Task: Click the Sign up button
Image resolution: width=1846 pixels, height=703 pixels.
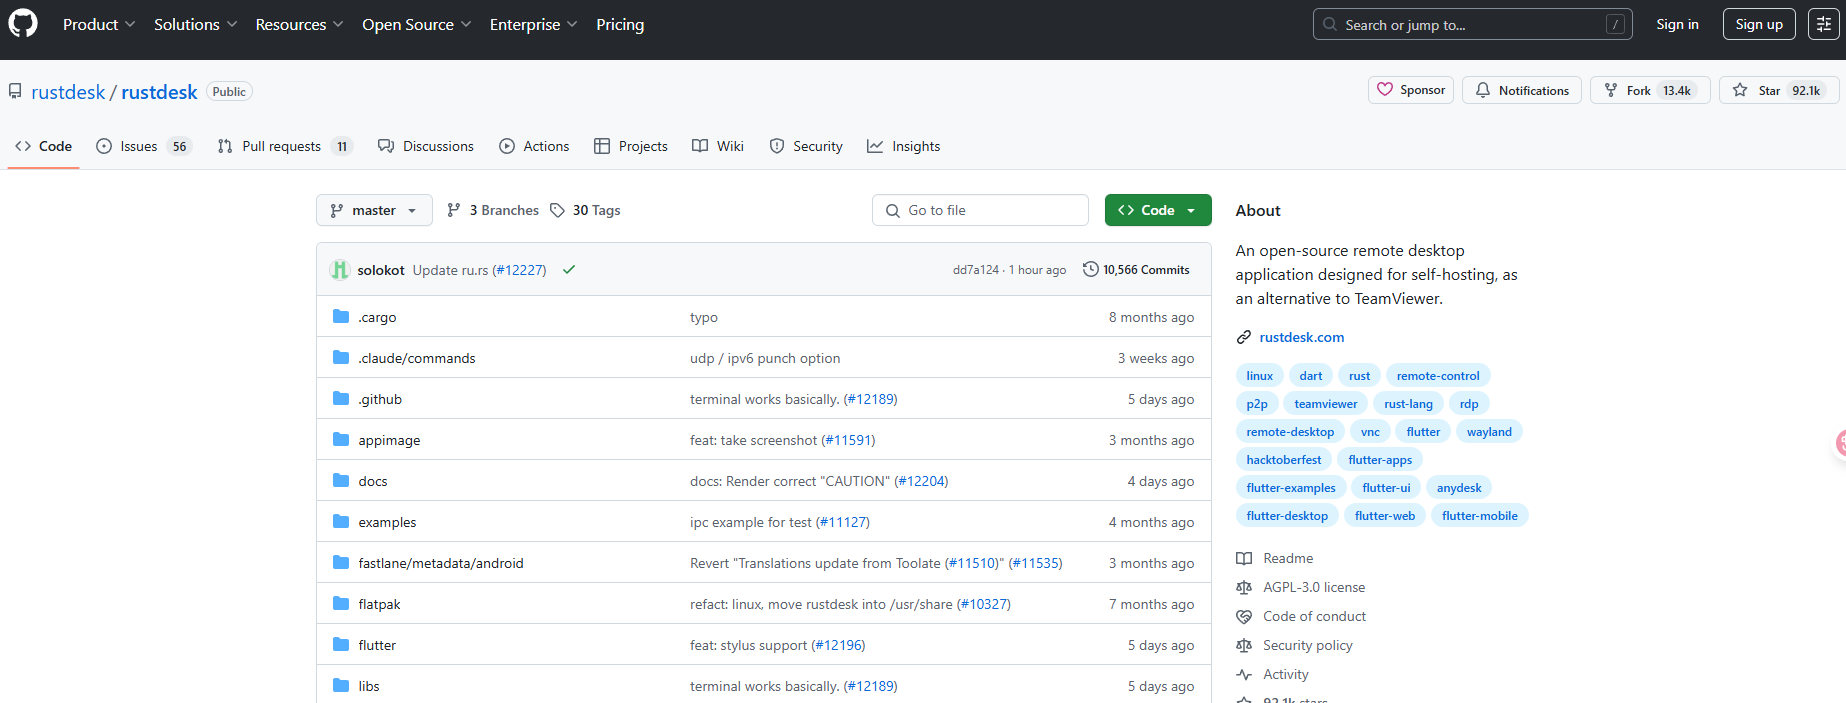Action: click(x=1758, y=25)
